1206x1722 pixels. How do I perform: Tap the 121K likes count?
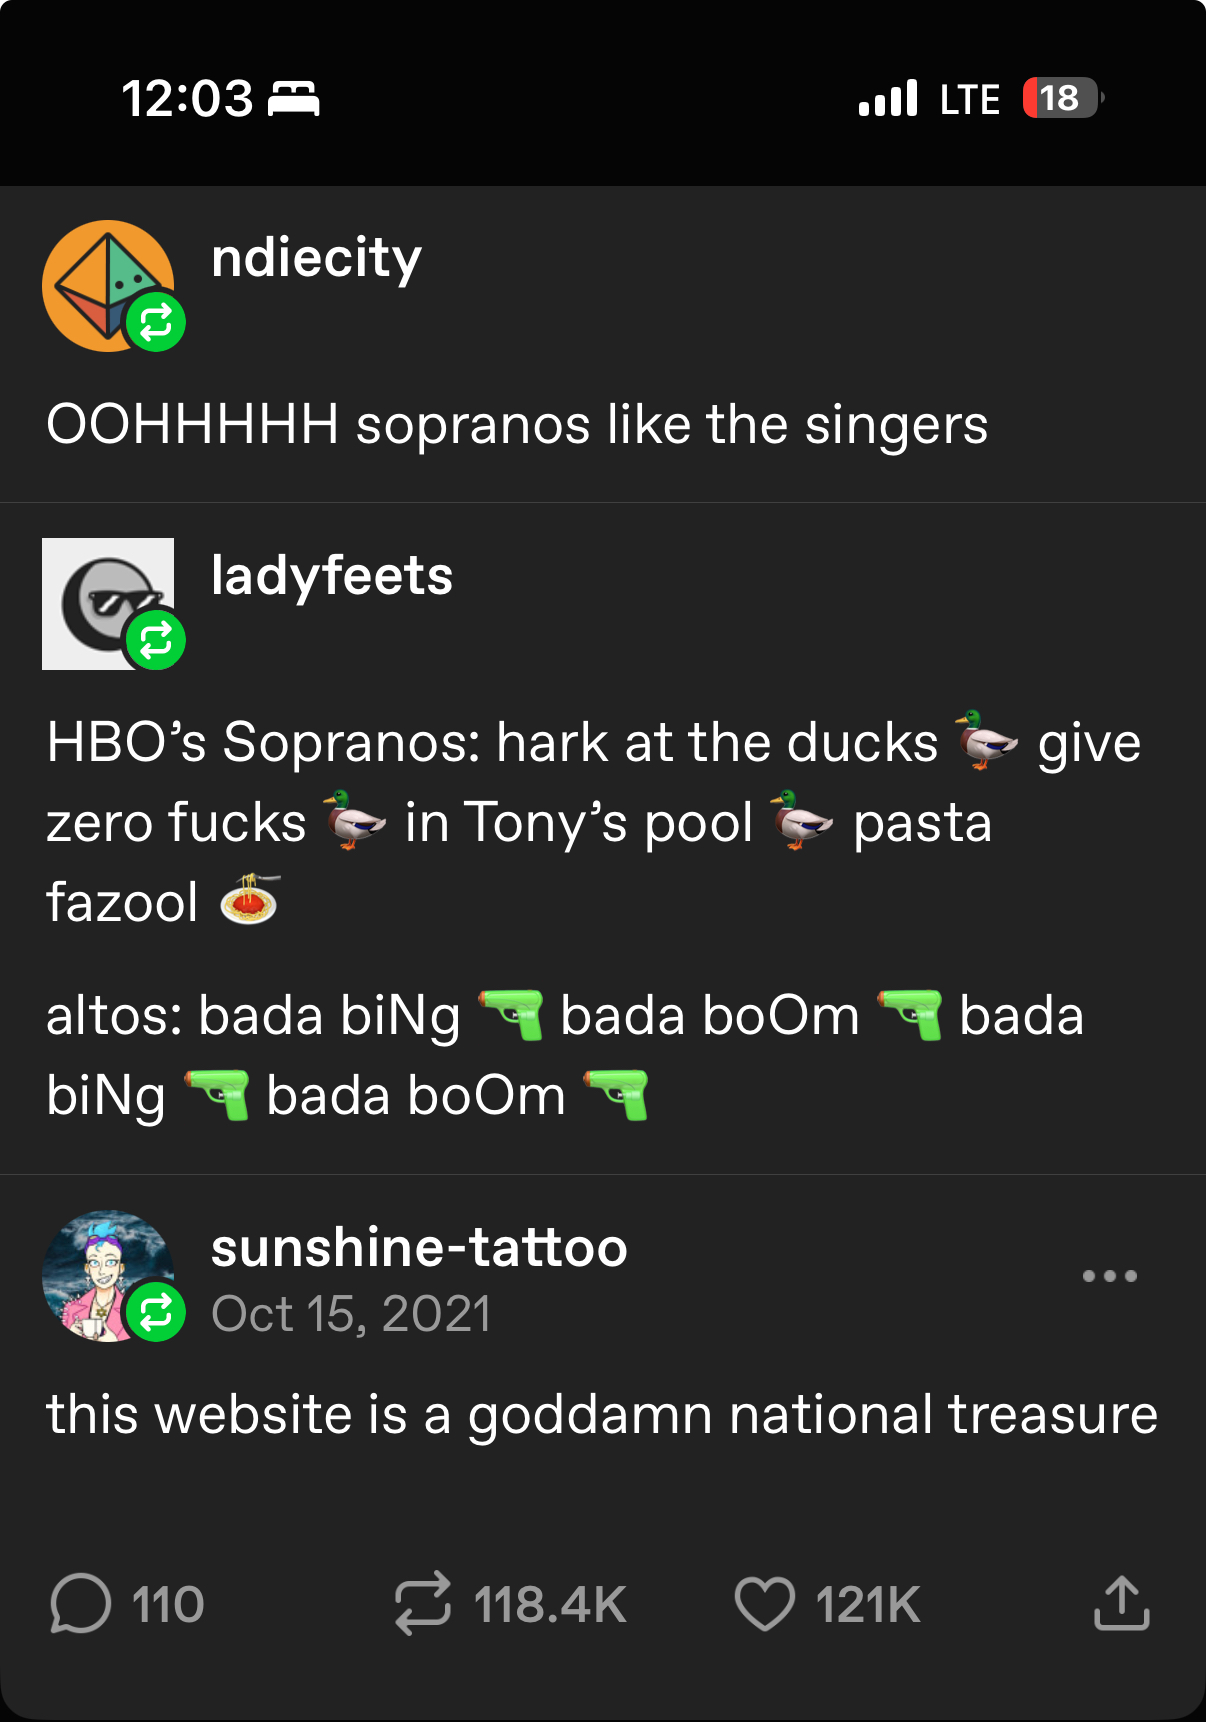867,1605
